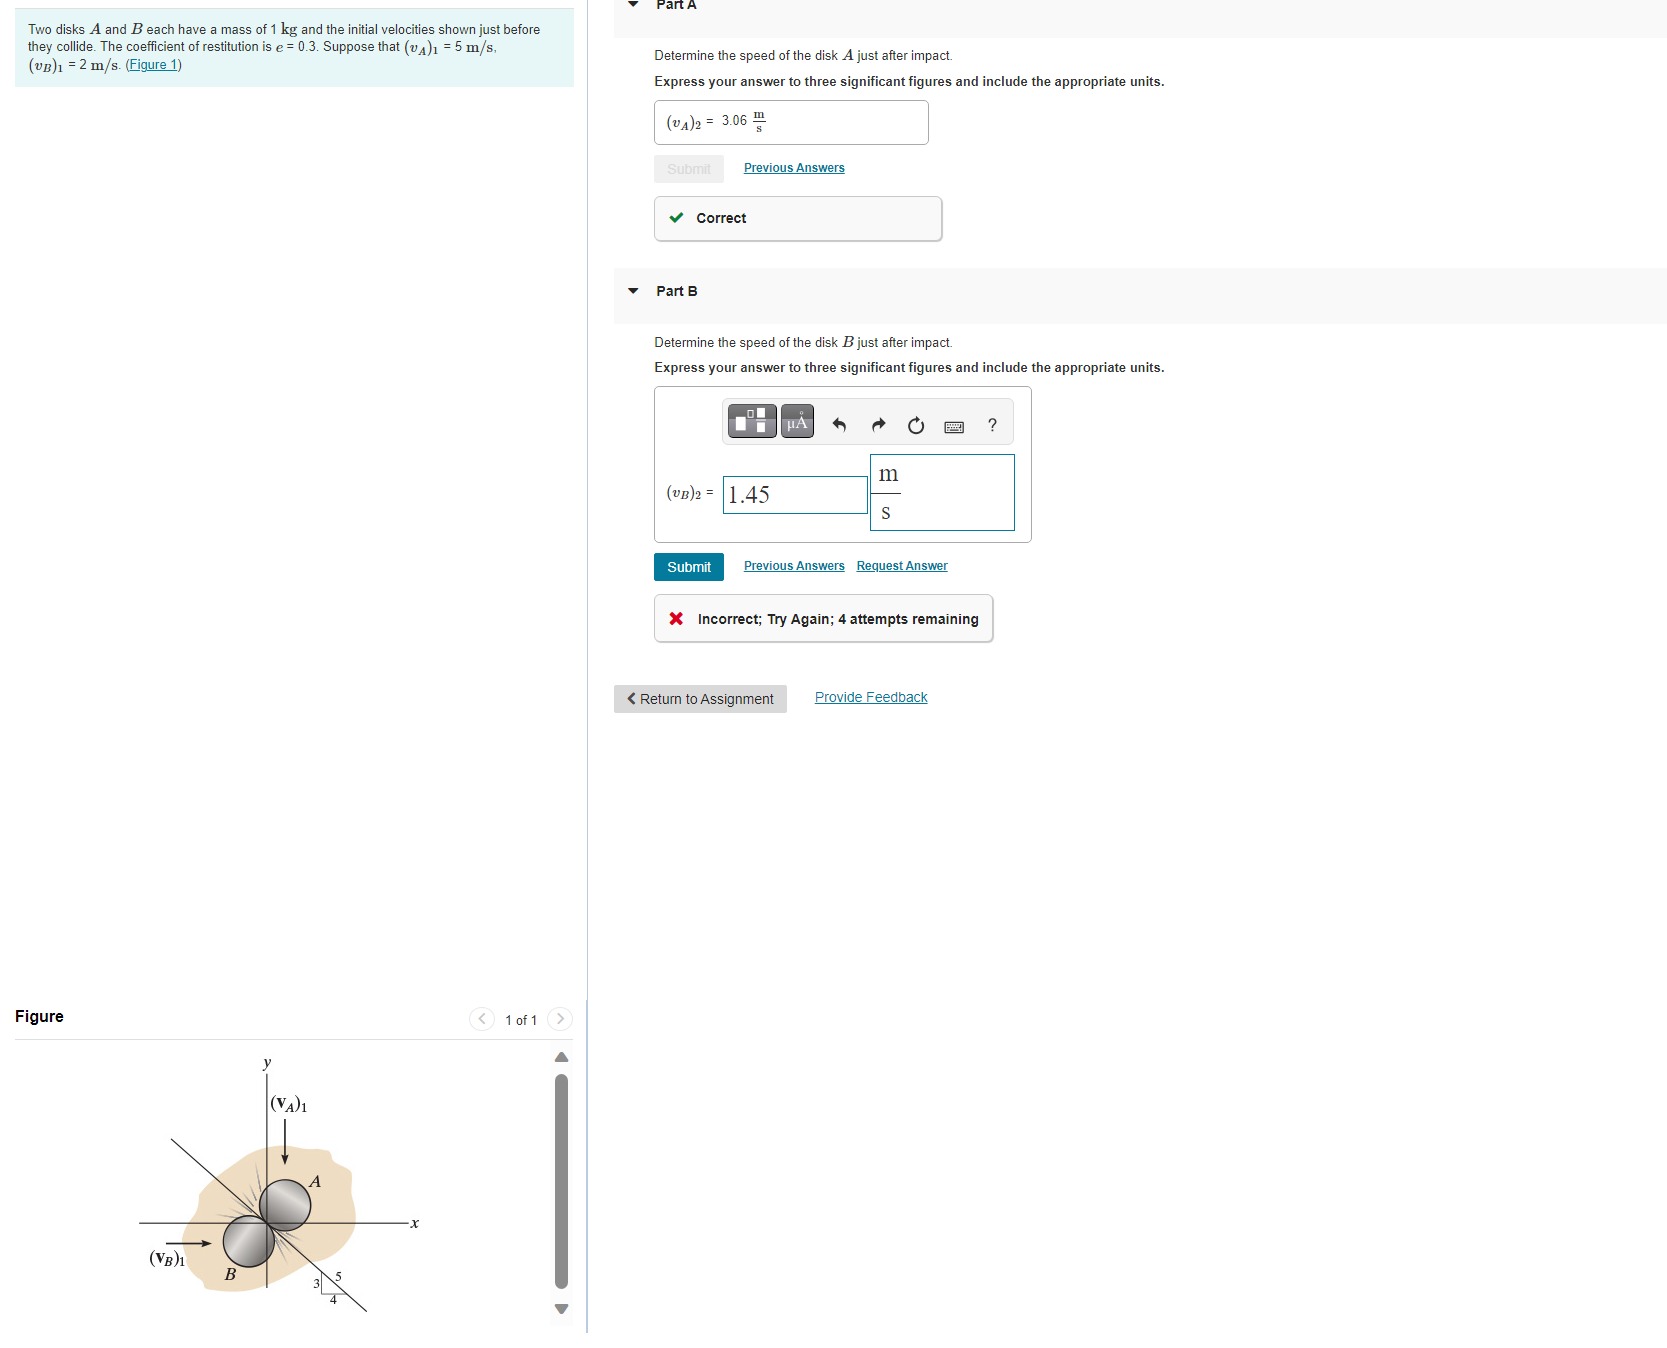
Task: Open the μÅ units symbol palette
Action: click(x=796, y=421)
